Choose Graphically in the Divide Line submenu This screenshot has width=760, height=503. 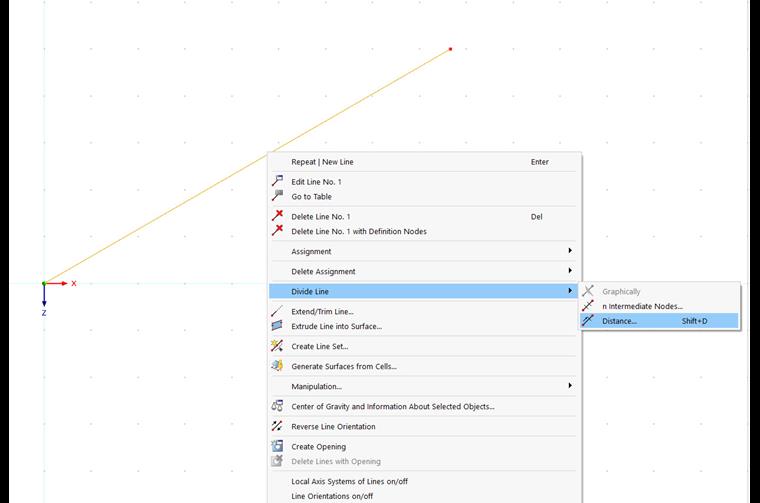click(x=660, y=291)
